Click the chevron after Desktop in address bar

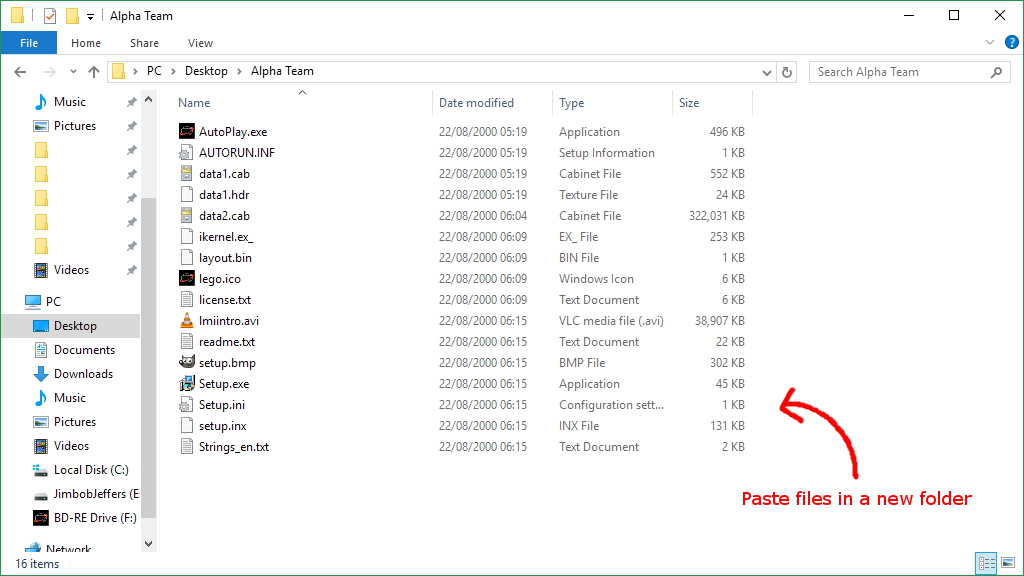tap(239, 72)
